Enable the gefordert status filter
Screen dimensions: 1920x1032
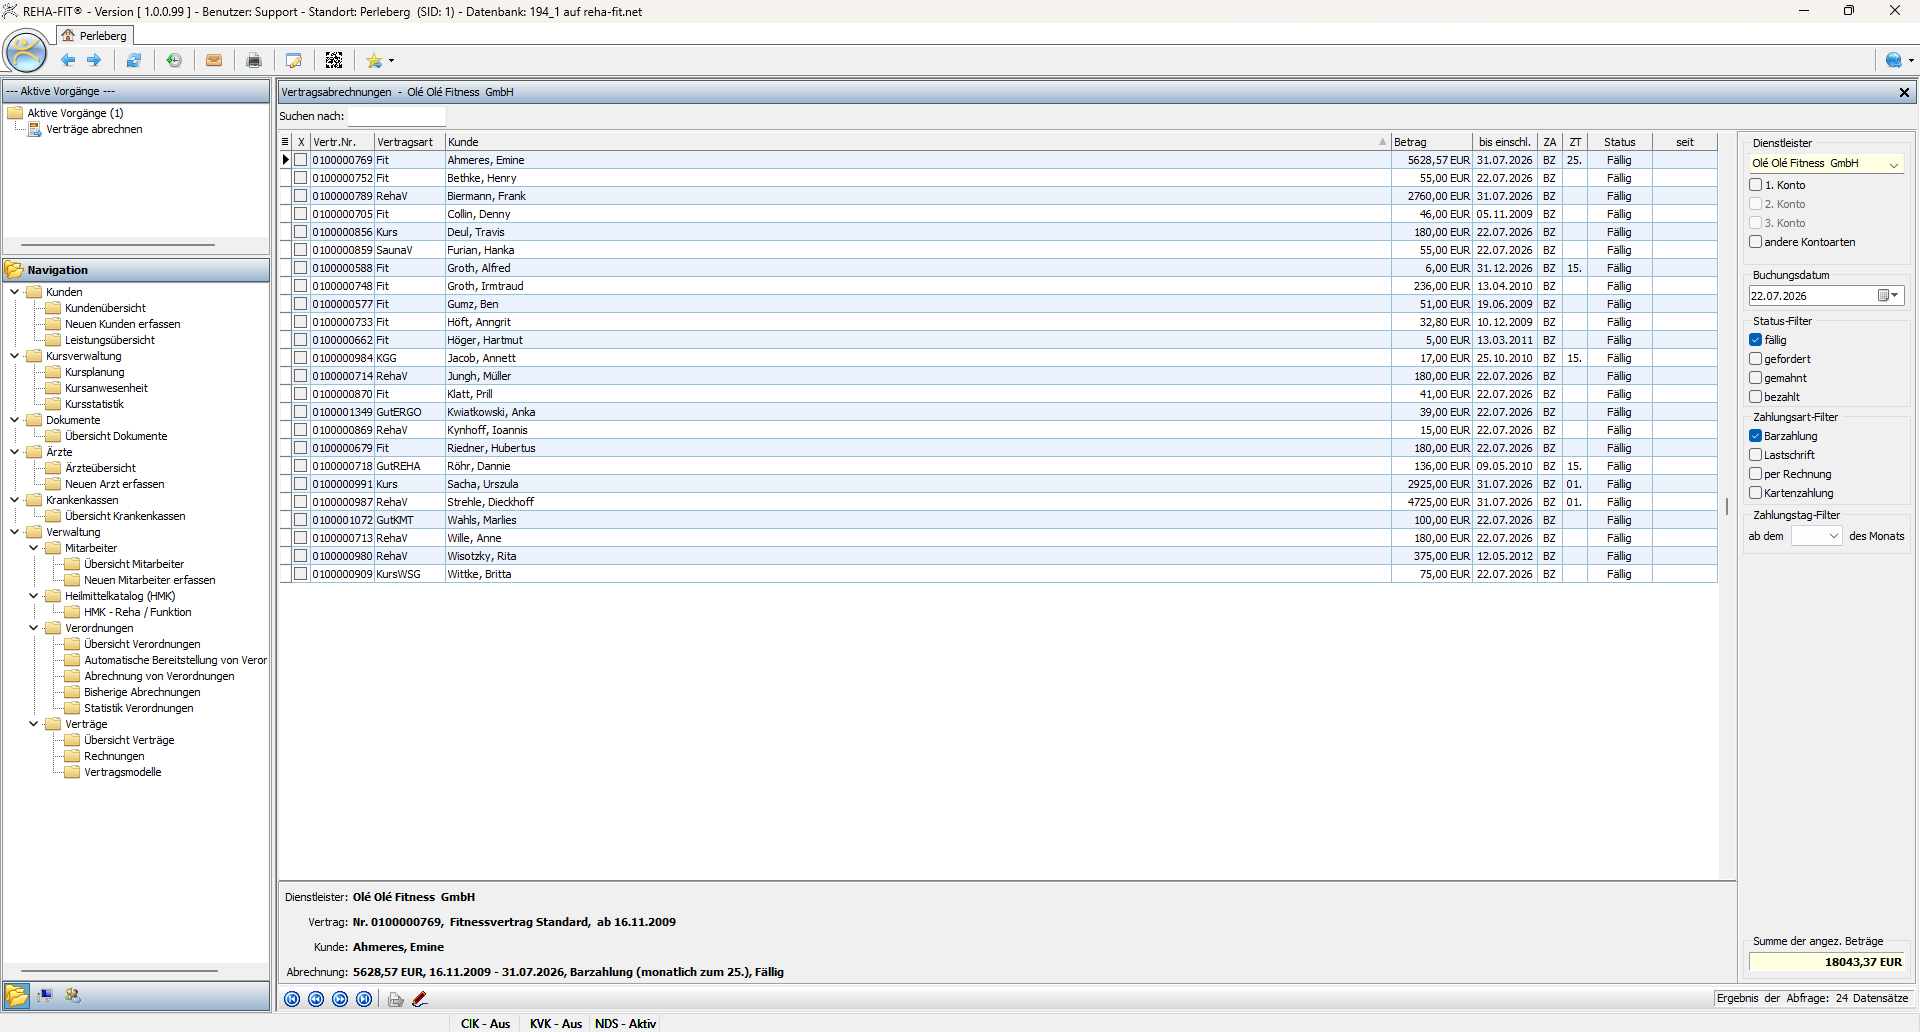click(1755, 359)
